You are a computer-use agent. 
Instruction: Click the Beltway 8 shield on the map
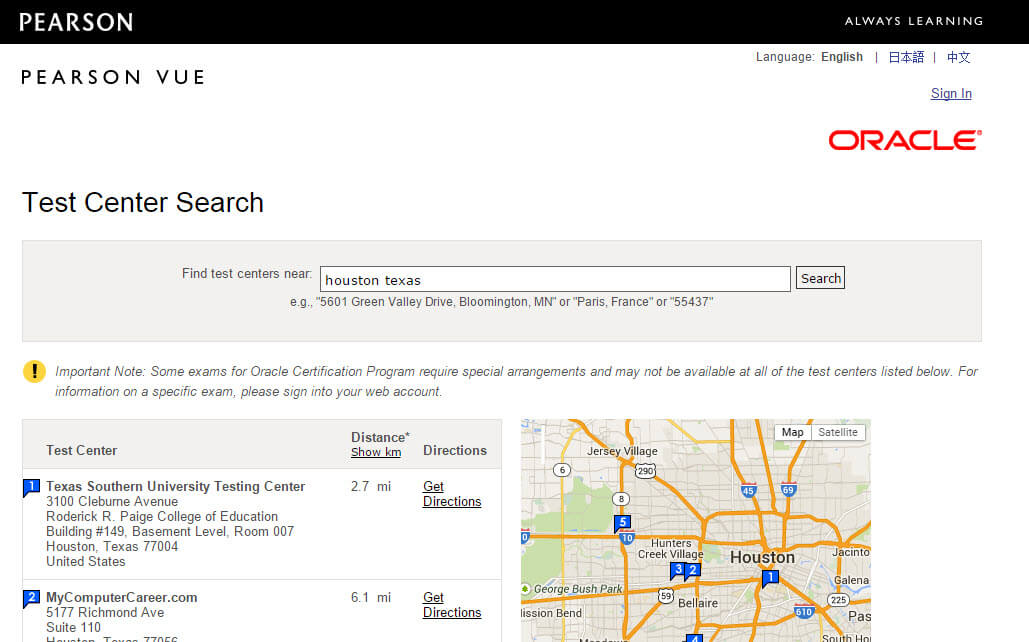point(621,499)
